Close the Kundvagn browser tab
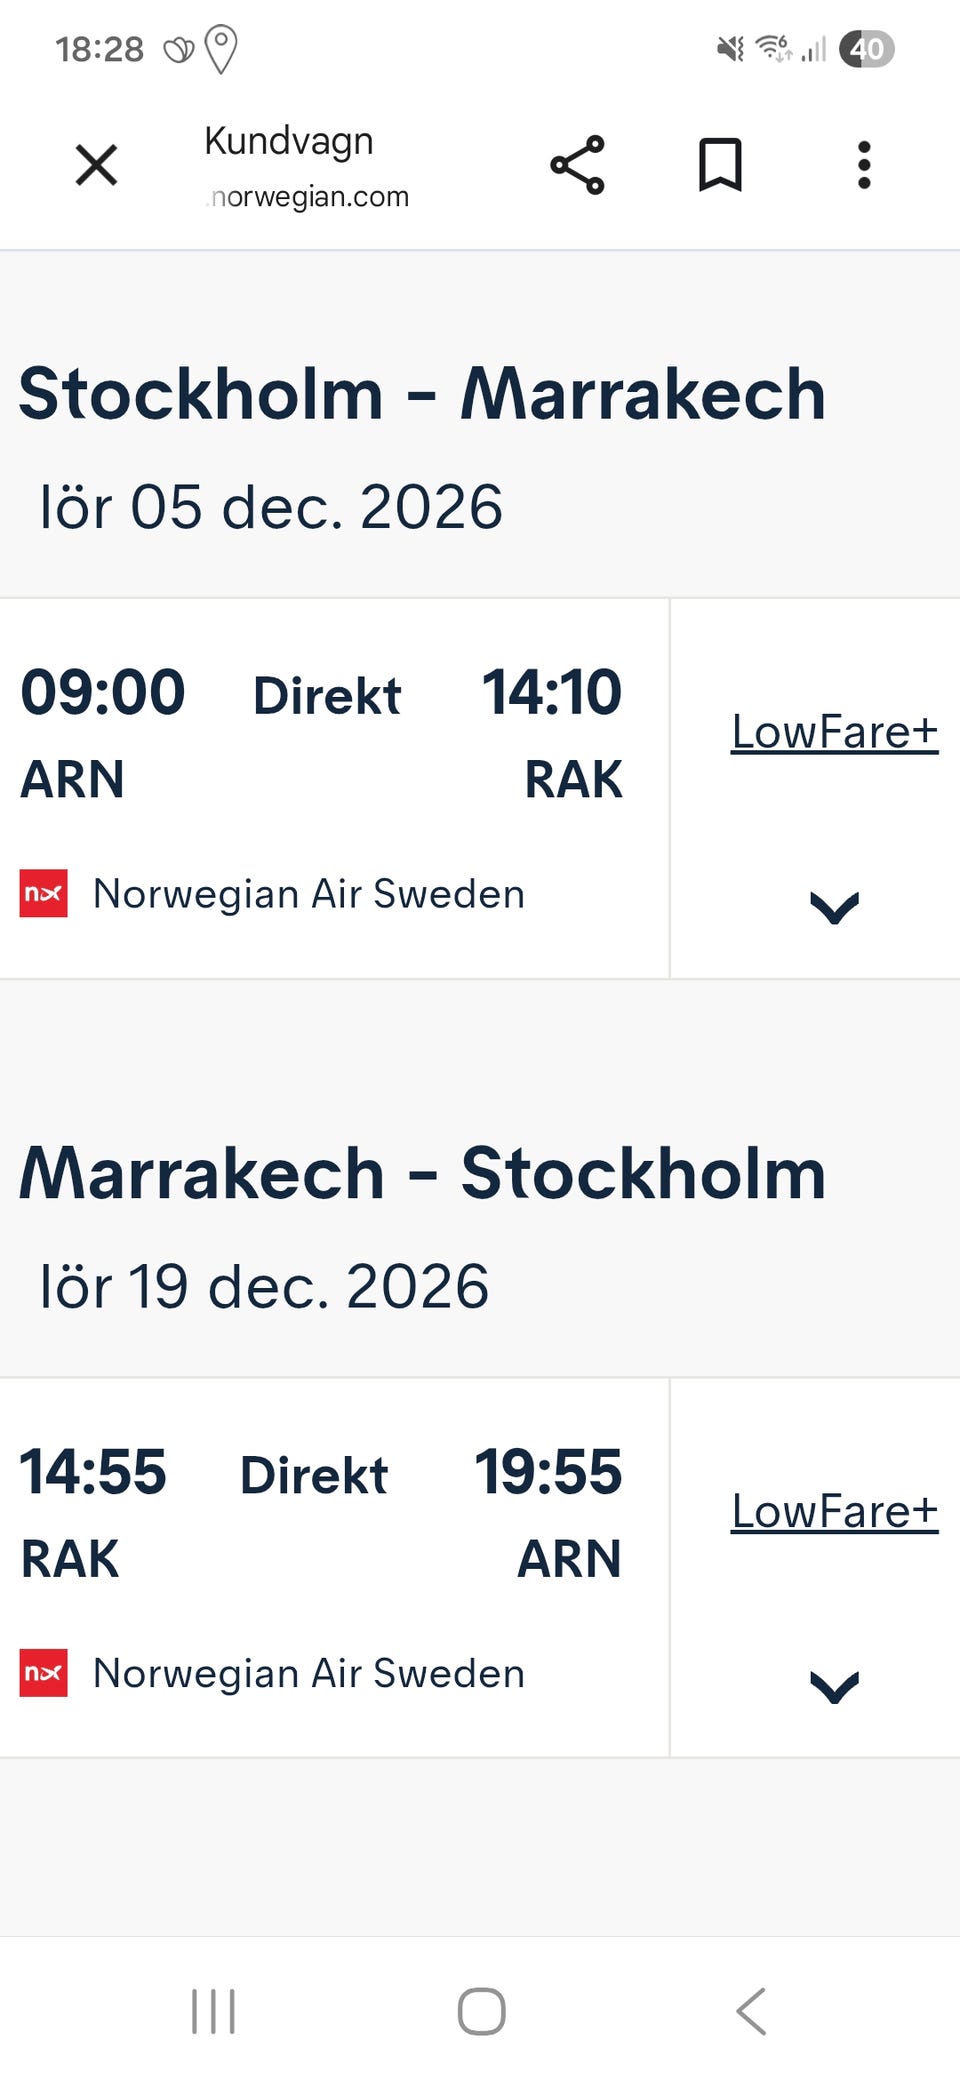Screen dimensions: 960x2080 [x=97, y=165]
